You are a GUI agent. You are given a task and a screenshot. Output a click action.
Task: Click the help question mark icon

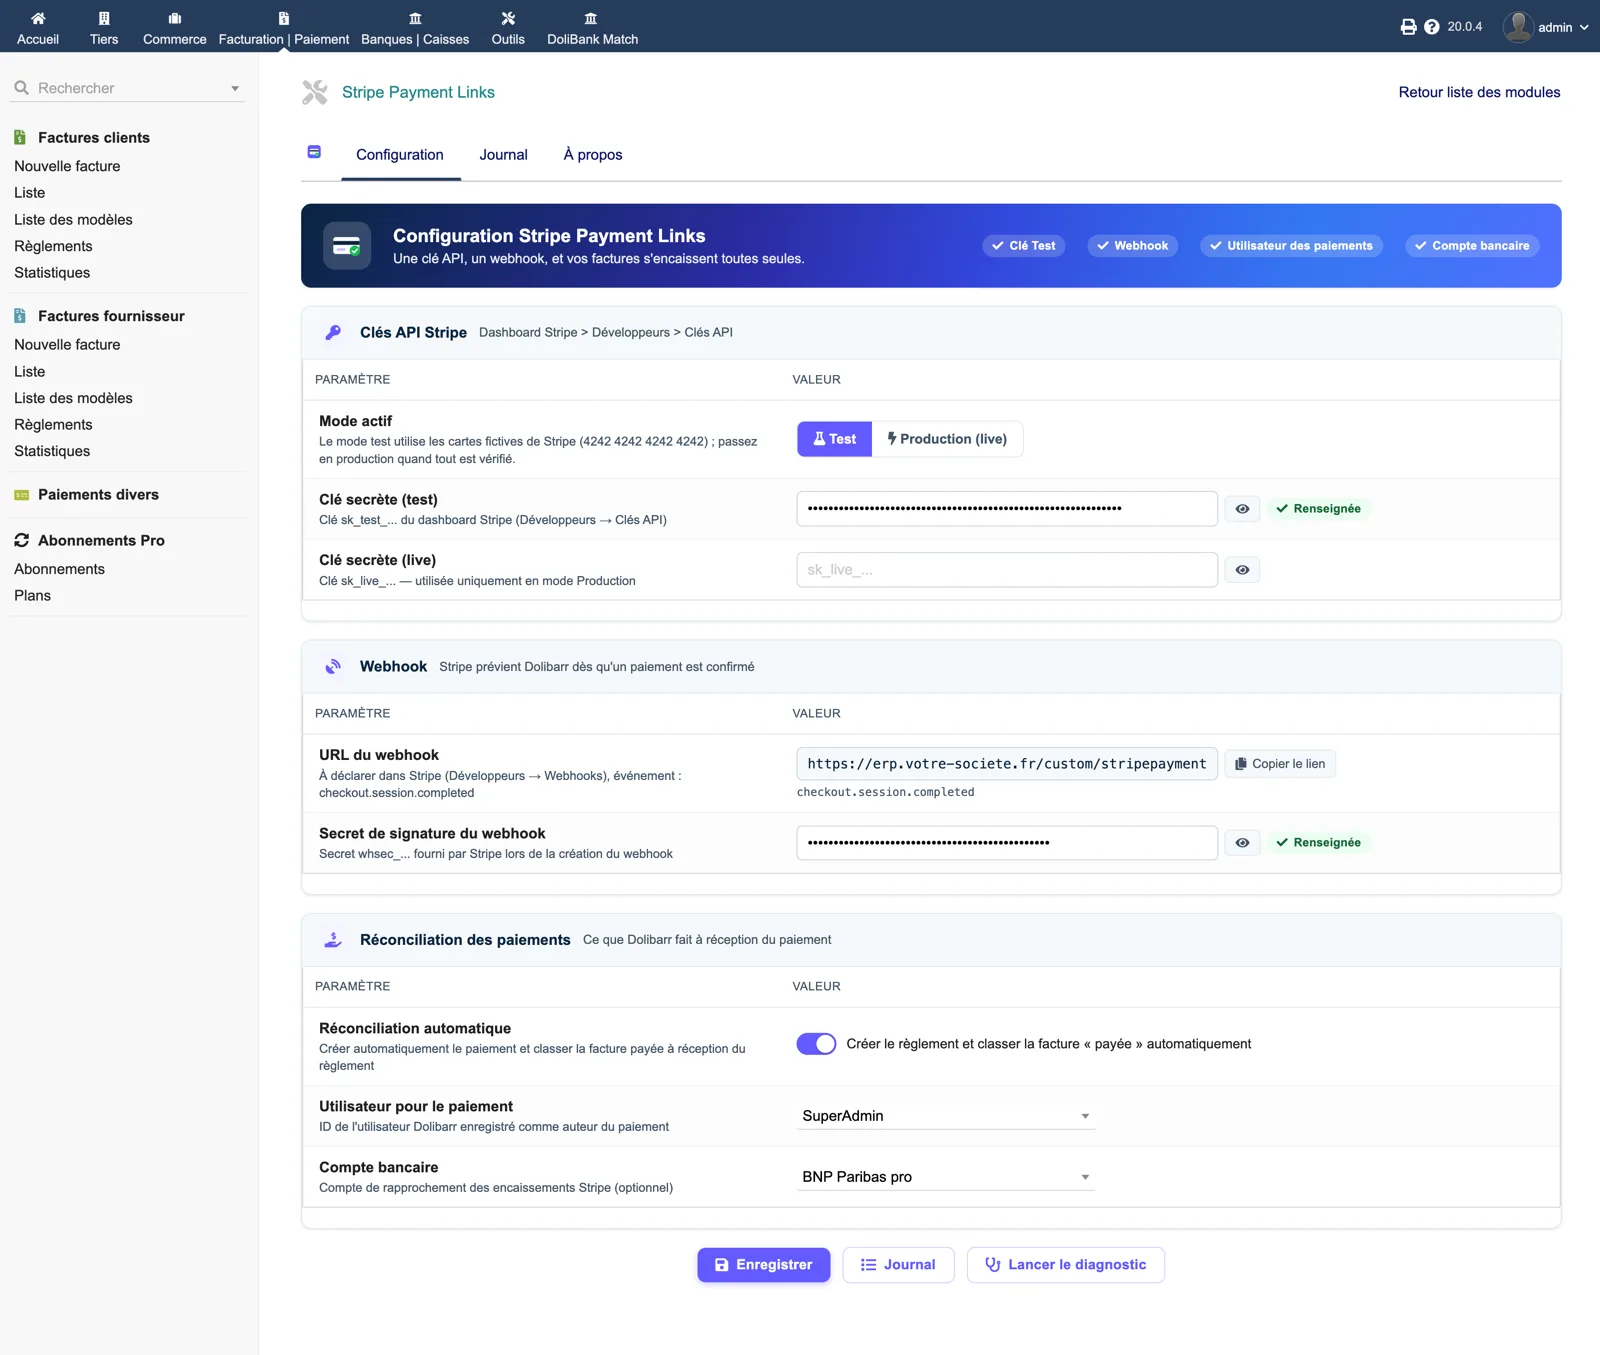pyautogui.click(x=1432, y=27)
